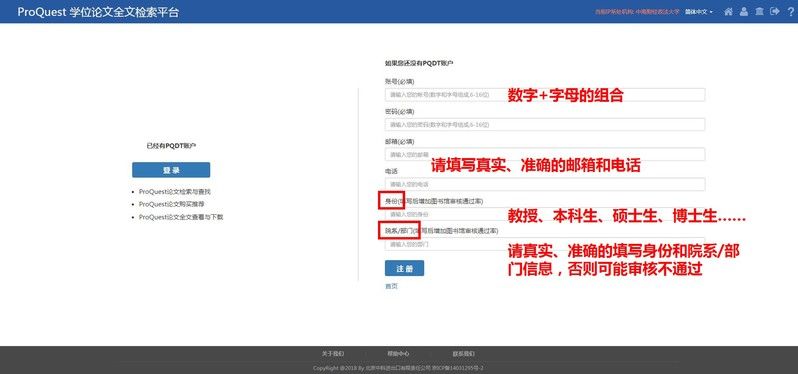The width and height of the screenshot is (798, 374).
Task: Click the logout arrow icon
Action: click(x=775, y=11)
